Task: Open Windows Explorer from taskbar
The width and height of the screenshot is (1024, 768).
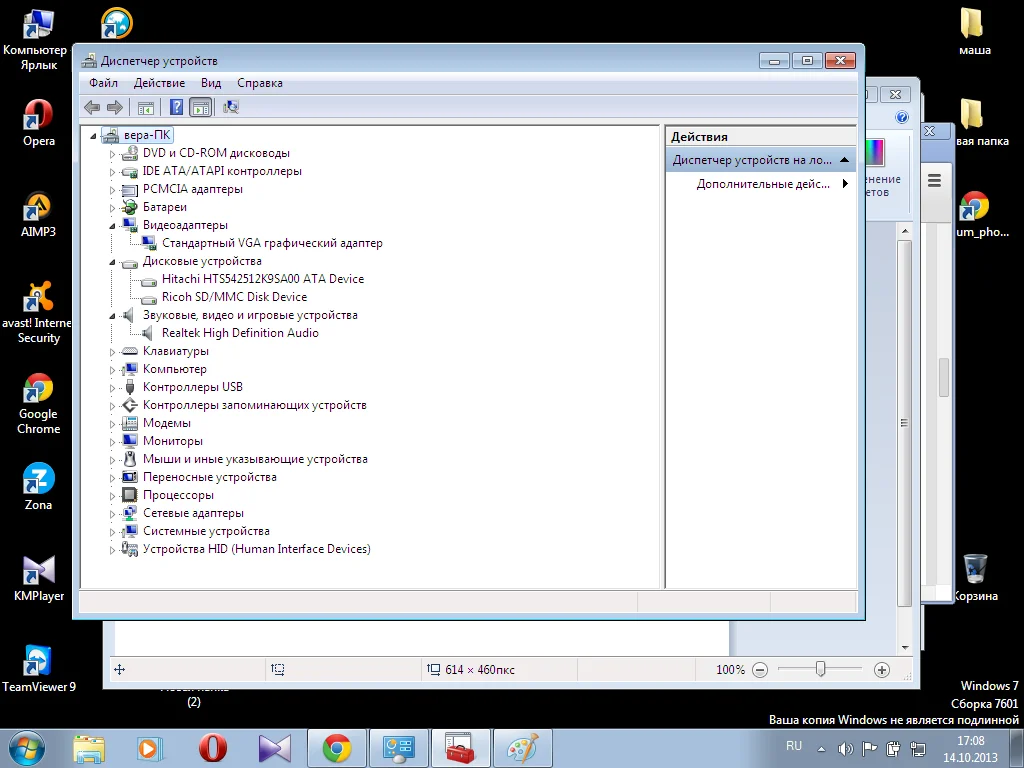Action: point(89,748)
